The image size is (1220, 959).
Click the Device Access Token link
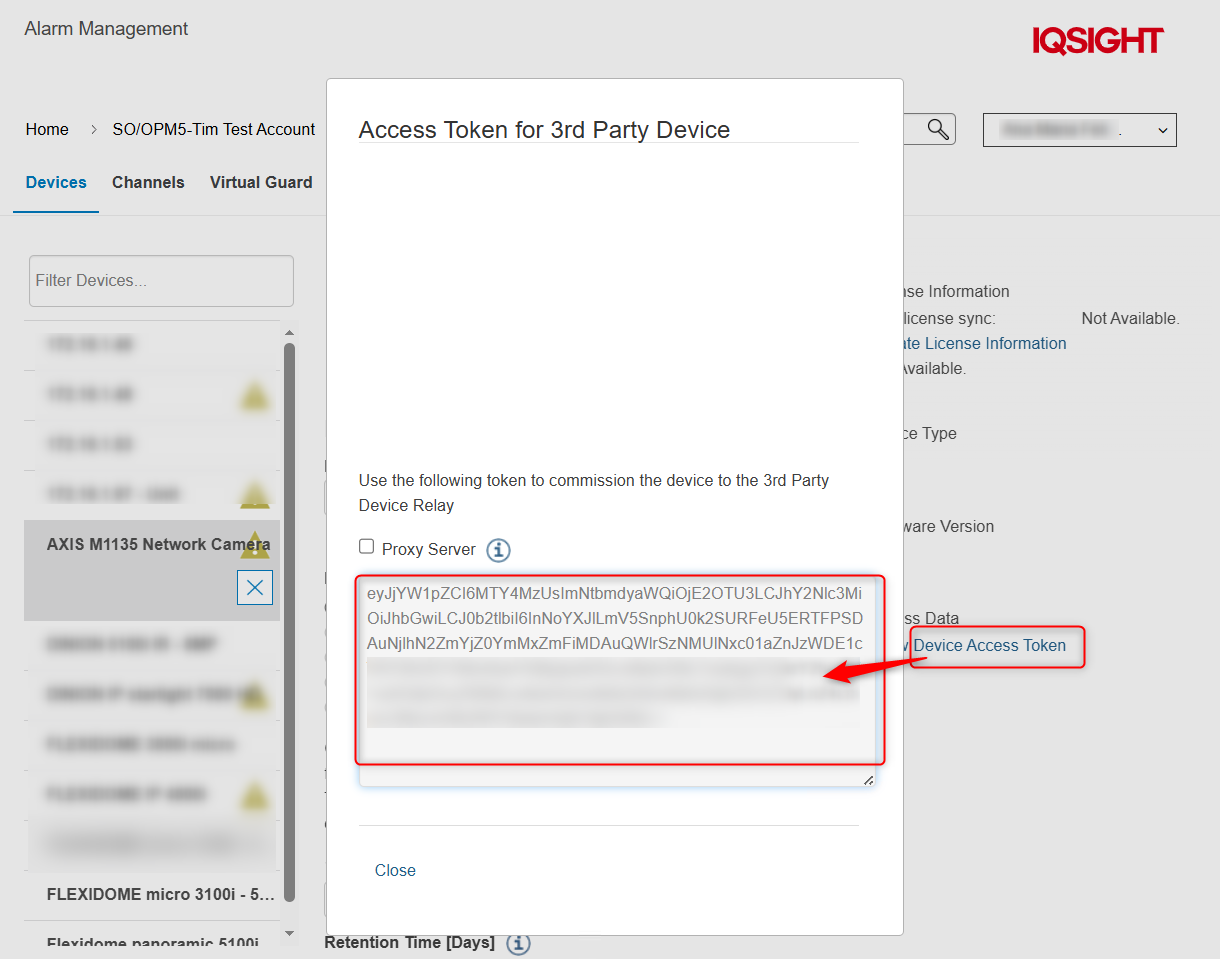click(x=990, y=646)
